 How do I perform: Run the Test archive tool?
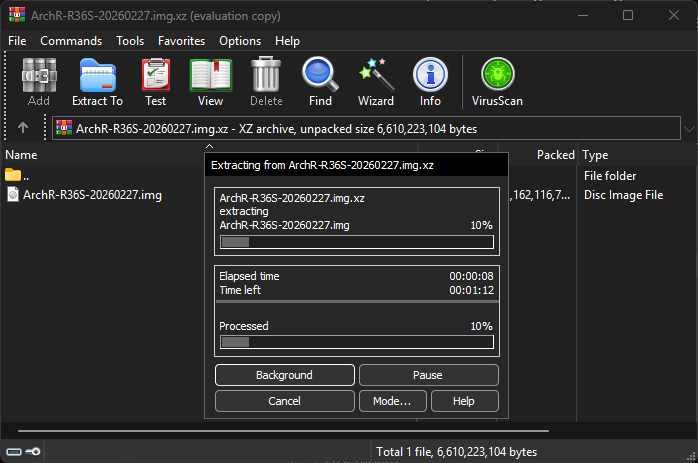(x=155, y=82)
